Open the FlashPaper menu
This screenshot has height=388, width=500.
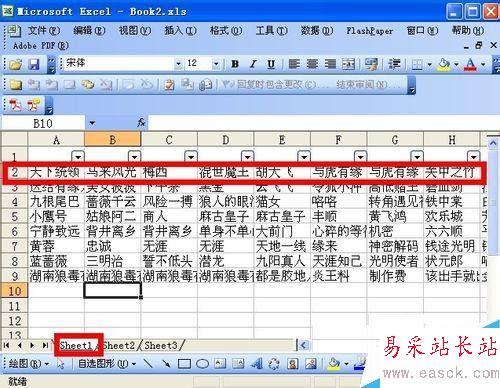click(369, 31)
